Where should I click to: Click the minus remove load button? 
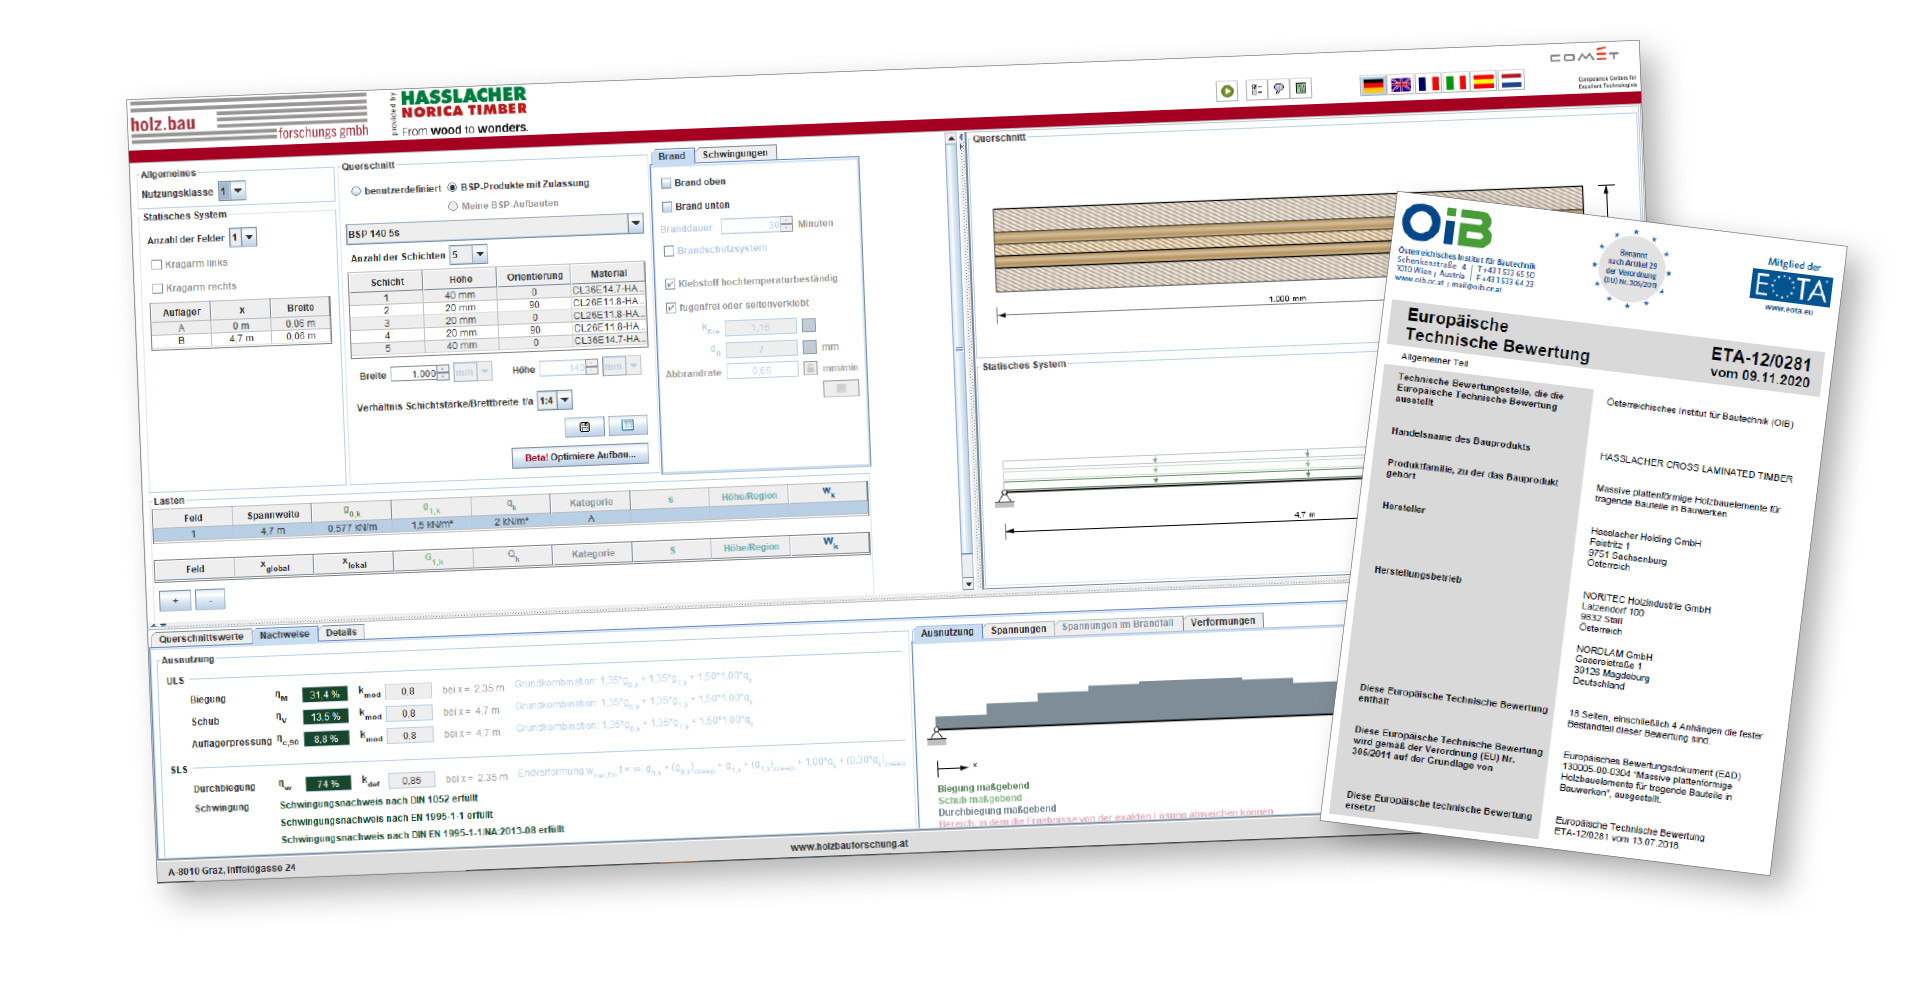(210, 600)
